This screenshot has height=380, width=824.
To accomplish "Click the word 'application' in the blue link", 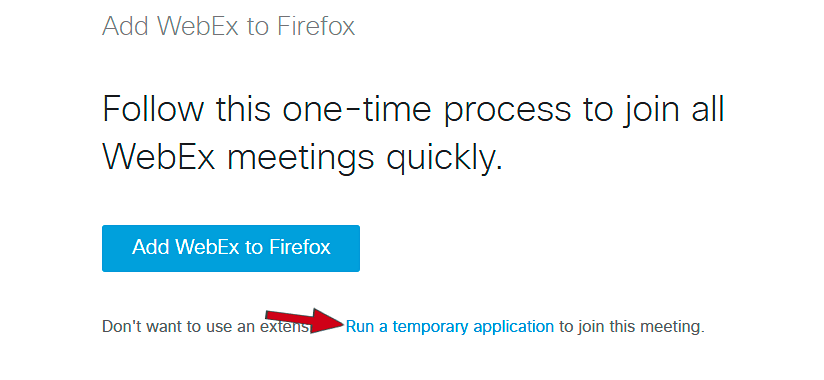I will tap(513, 327).
